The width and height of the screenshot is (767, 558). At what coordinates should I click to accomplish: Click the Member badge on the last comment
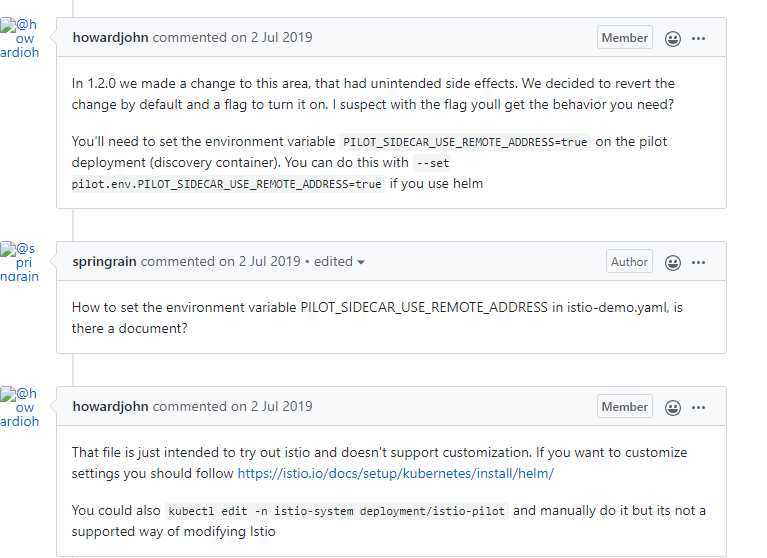coord(625,406)
